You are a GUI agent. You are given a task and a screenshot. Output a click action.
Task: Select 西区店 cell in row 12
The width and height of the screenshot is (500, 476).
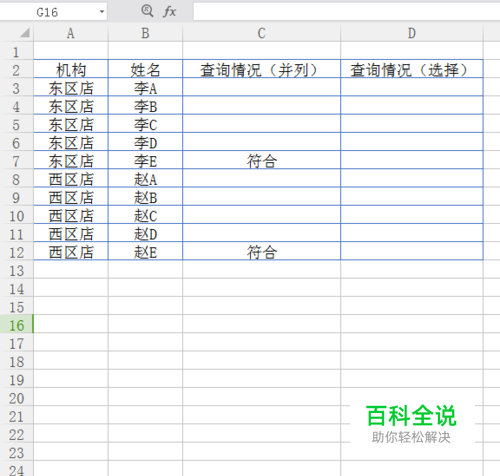71,252
